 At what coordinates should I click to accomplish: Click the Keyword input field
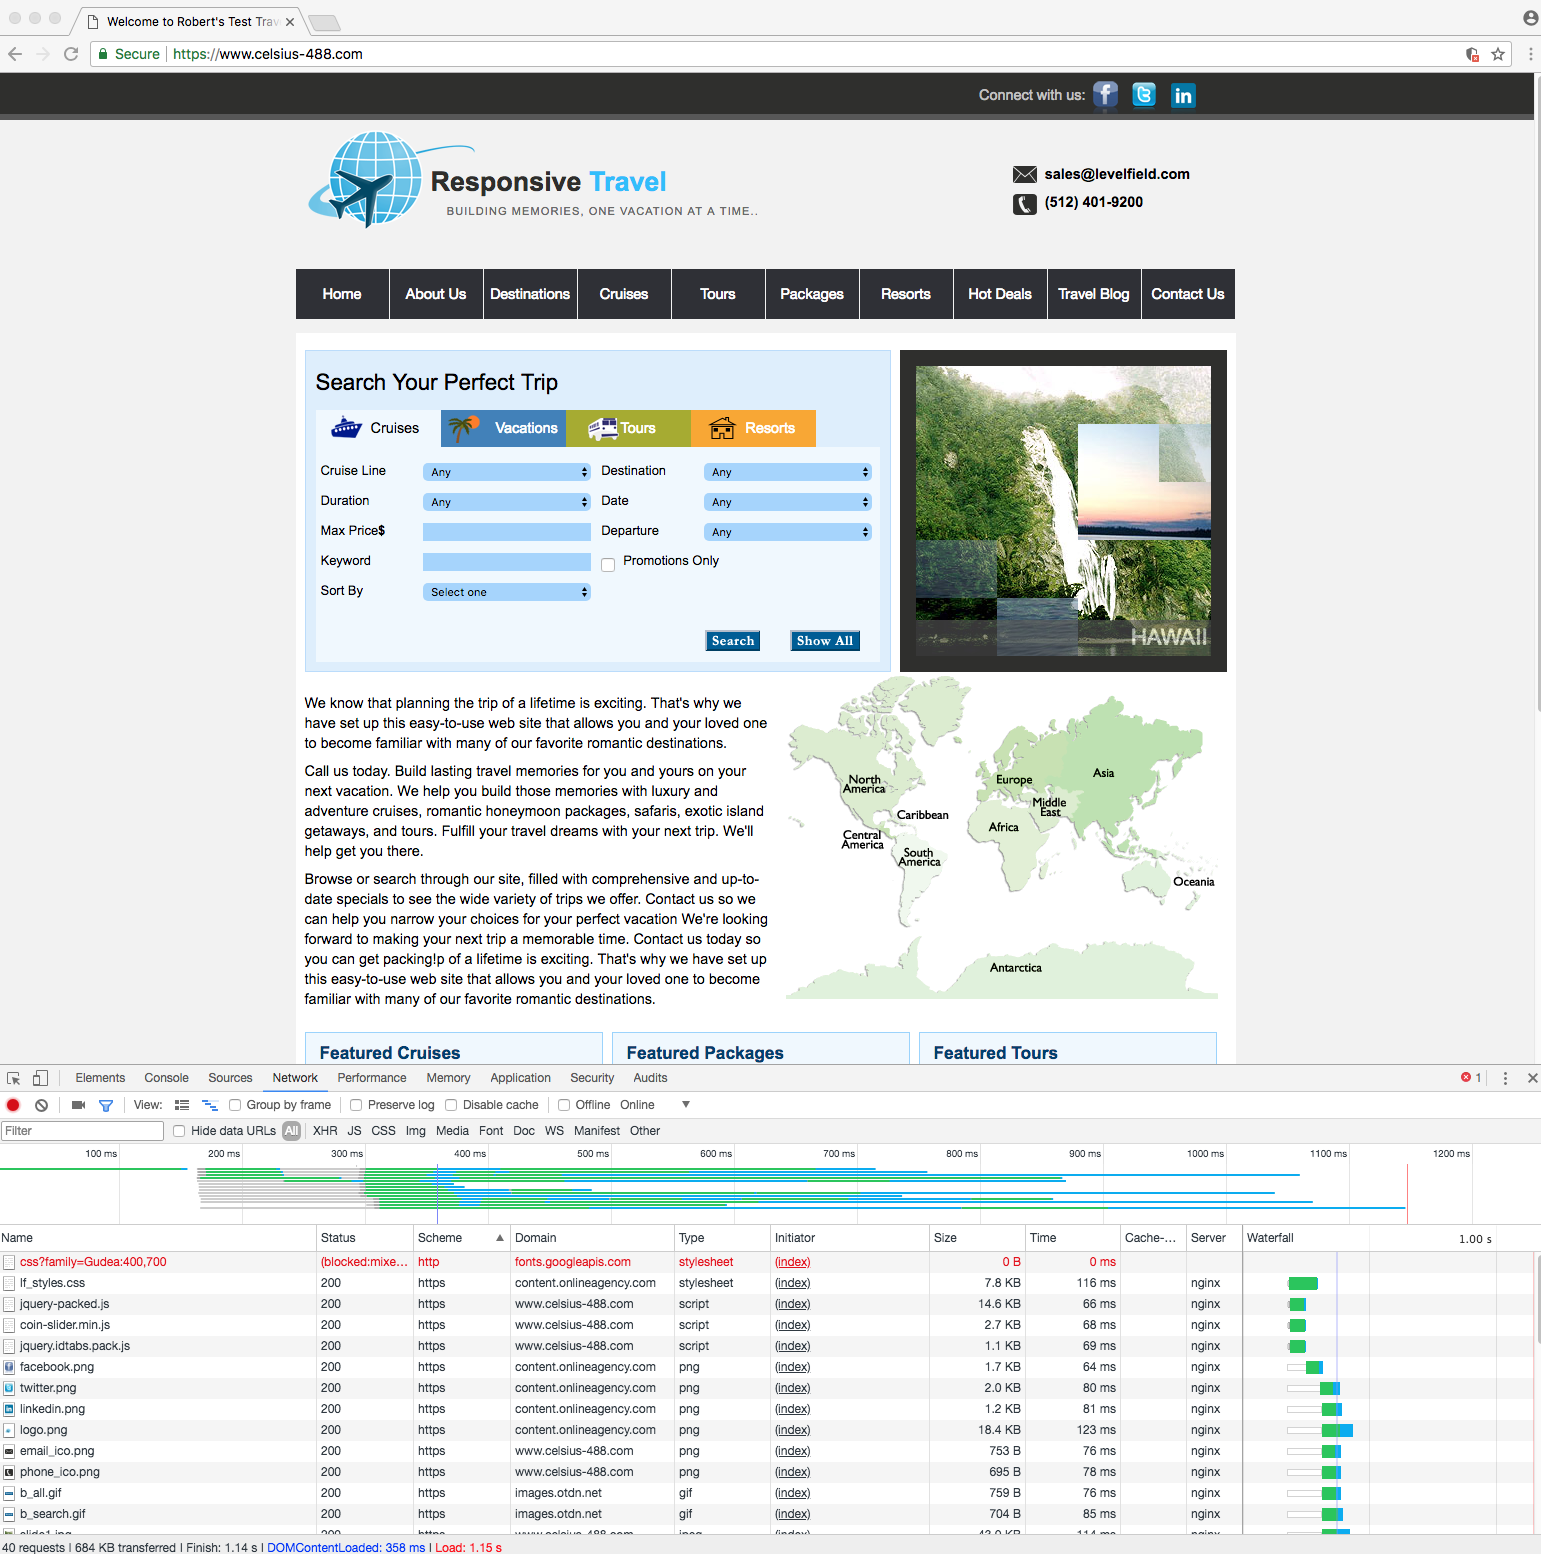[507, 562]
